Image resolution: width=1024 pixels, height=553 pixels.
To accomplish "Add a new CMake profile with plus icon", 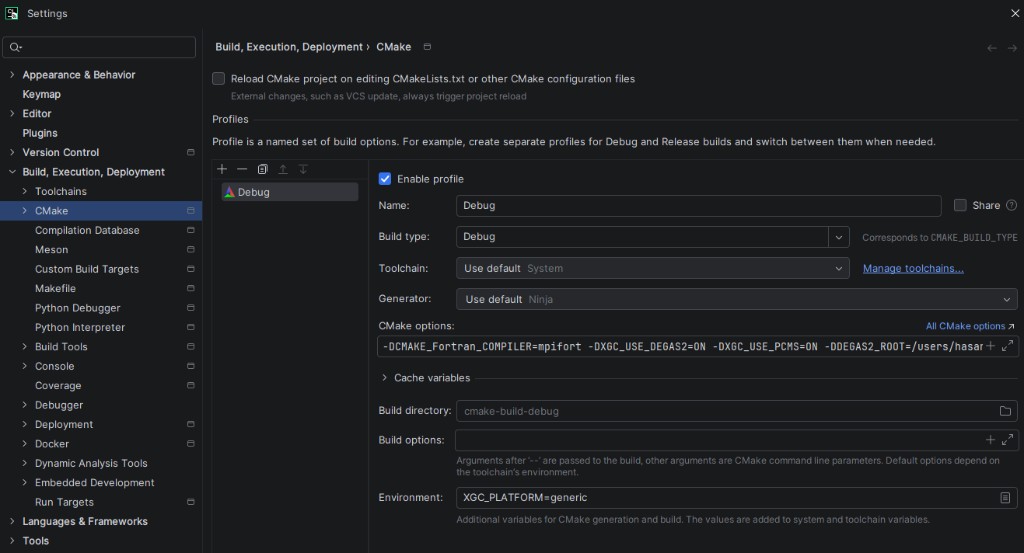I will click(x=222, y=169).
